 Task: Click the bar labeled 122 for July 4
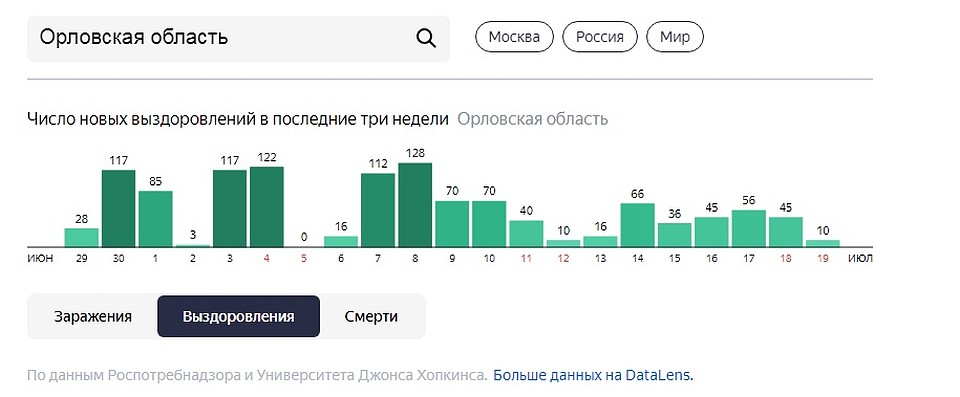tap(267, 206)
